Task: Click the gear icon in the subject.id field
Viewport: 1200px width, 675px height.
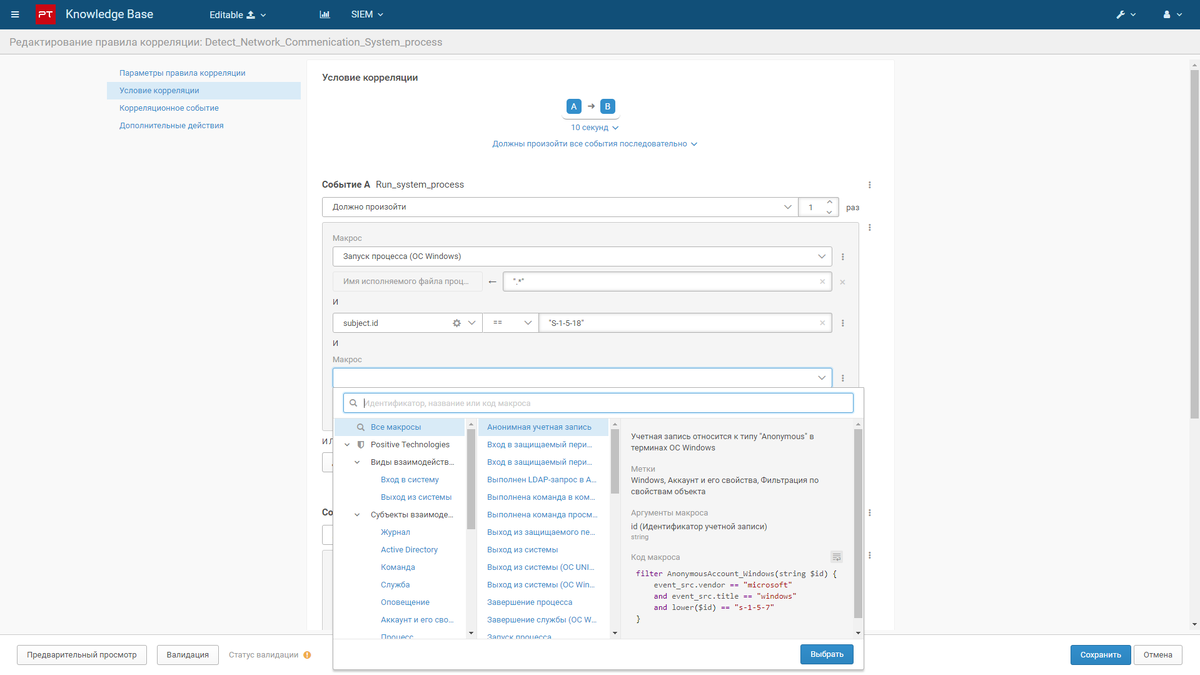Action: [457, 323]
